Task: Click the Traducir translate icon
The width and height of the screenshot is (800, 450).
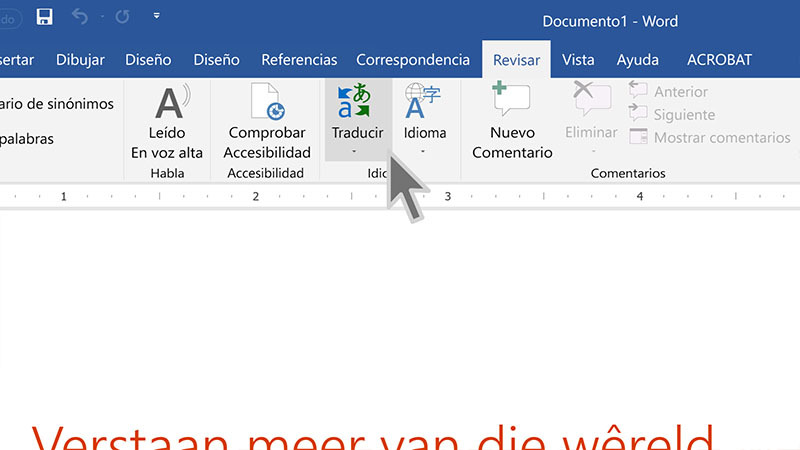Action: [x=357, y=102]
